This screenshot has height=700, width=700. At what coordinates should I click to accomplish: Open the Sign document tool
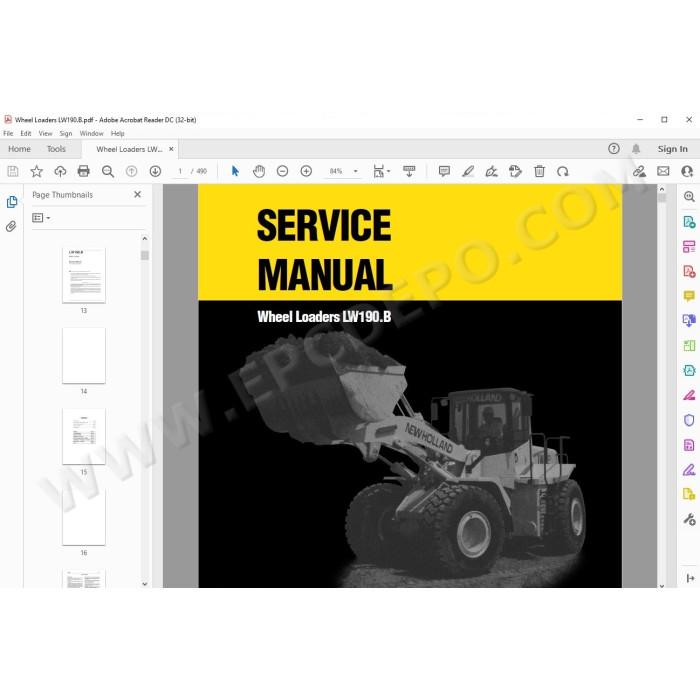click(492, 171)
